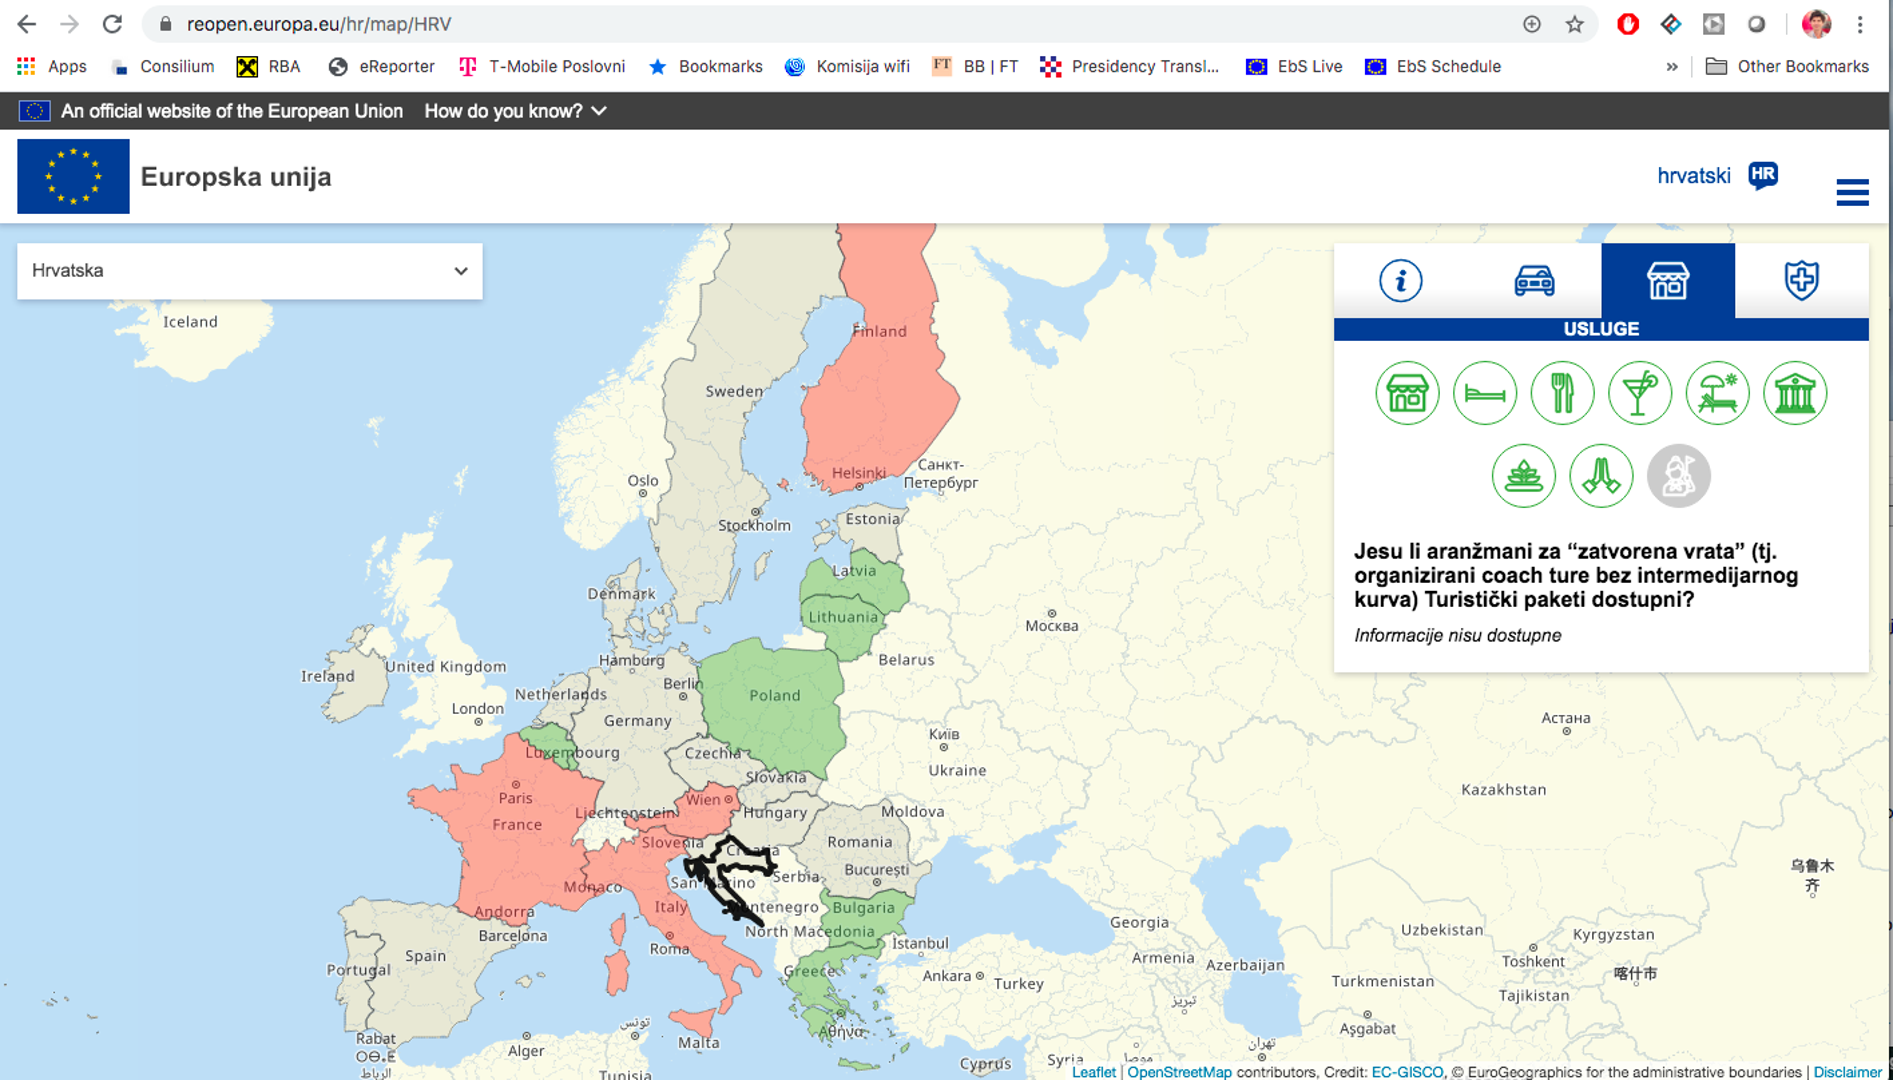The height and width of the screenshot is (1080, 1893).
Task: Bookmark this page with the star icon
Action: click(x=1574, y=24)
